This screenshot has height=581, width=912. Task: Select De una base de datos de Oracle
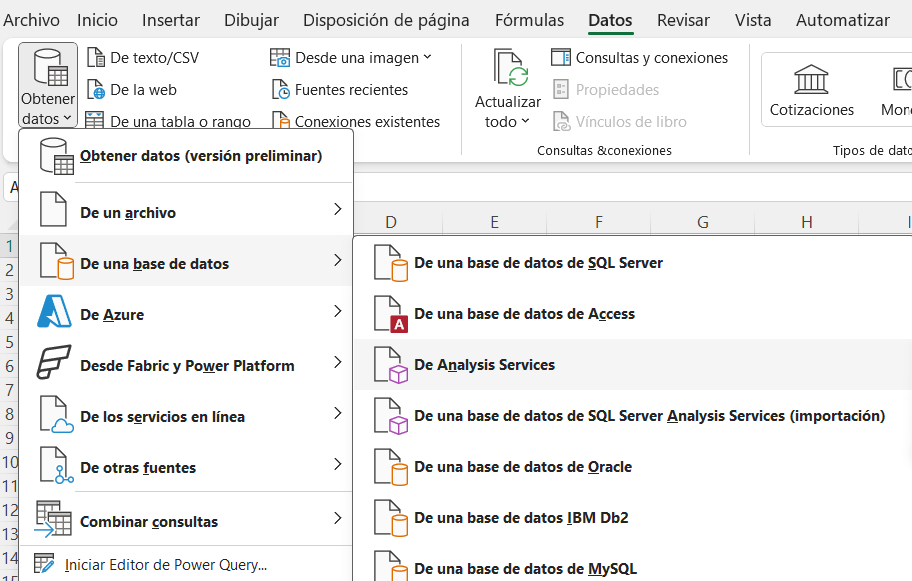pyautogui.click(x=522, y=467)
